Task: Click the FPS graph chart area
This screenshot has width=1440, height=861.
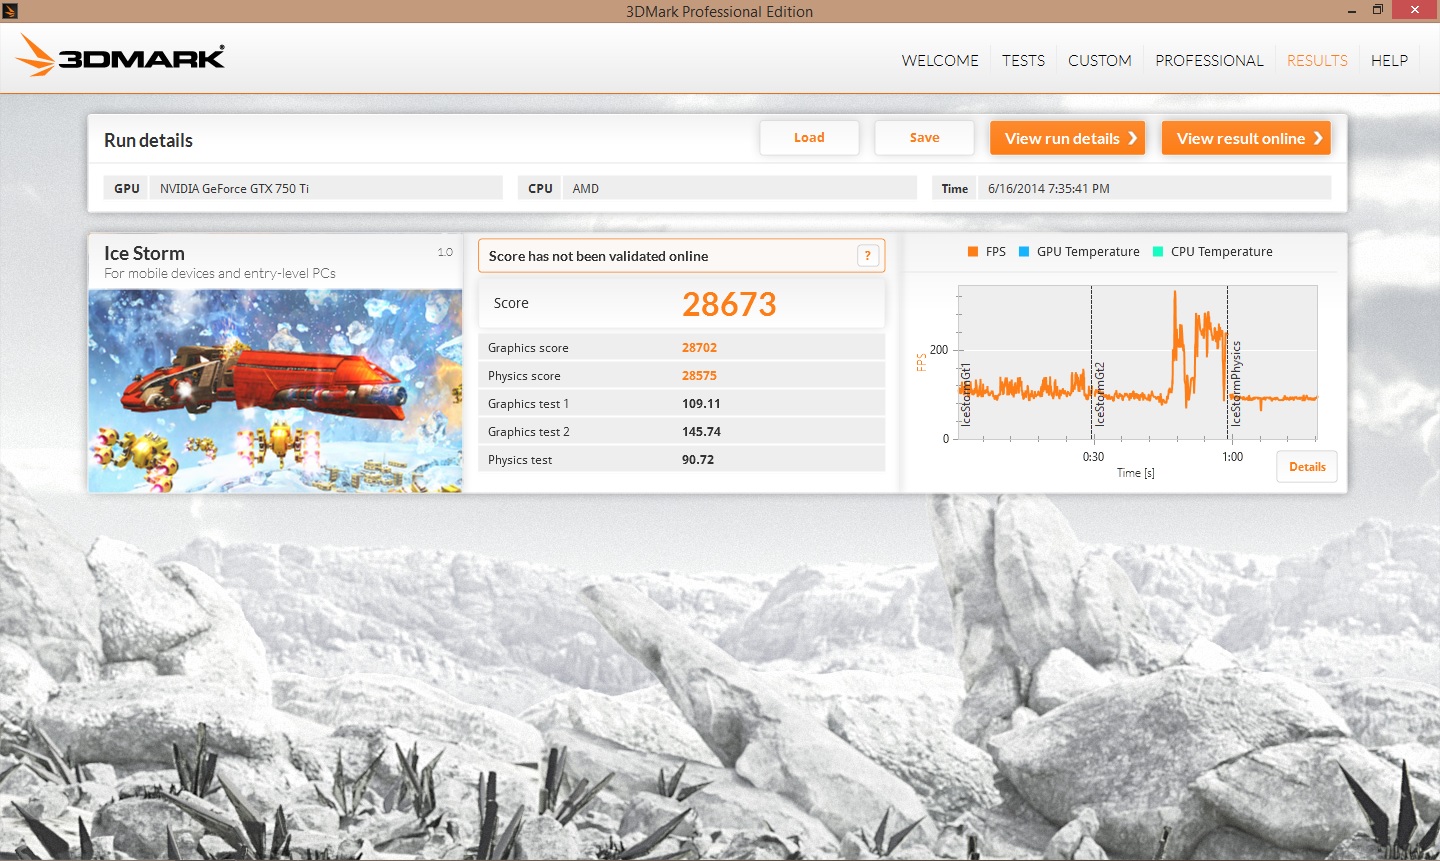Action: 1138,362
